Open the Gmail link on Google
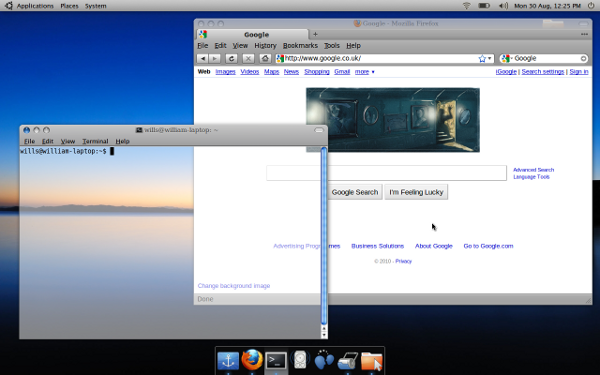Viewport: 600px width, 375px height. coord(342,72)
